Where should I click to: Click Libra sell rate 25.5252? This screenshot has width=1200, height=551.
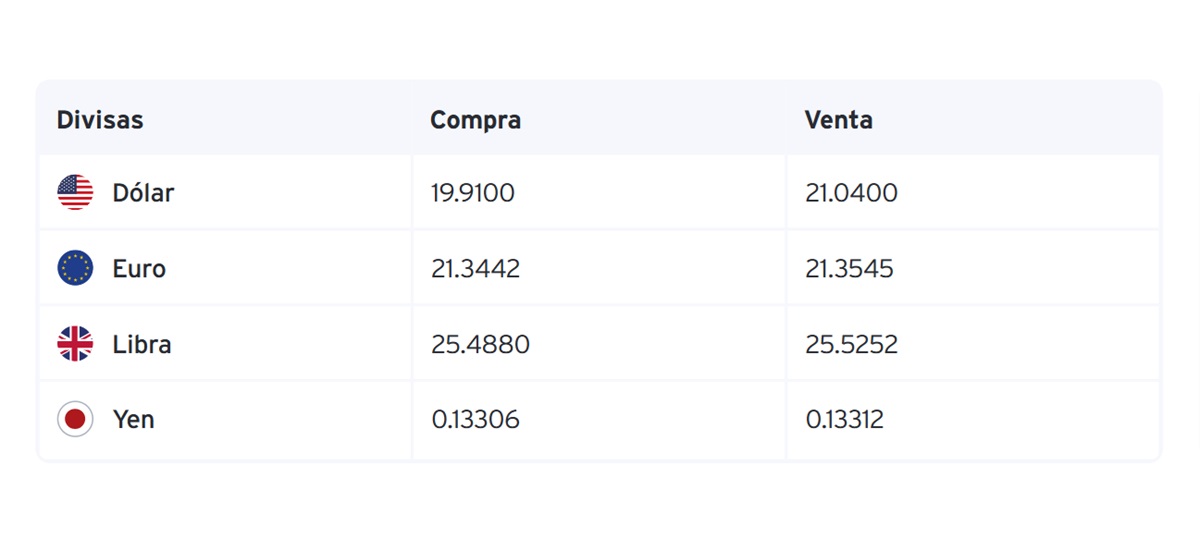click(852, 345)
